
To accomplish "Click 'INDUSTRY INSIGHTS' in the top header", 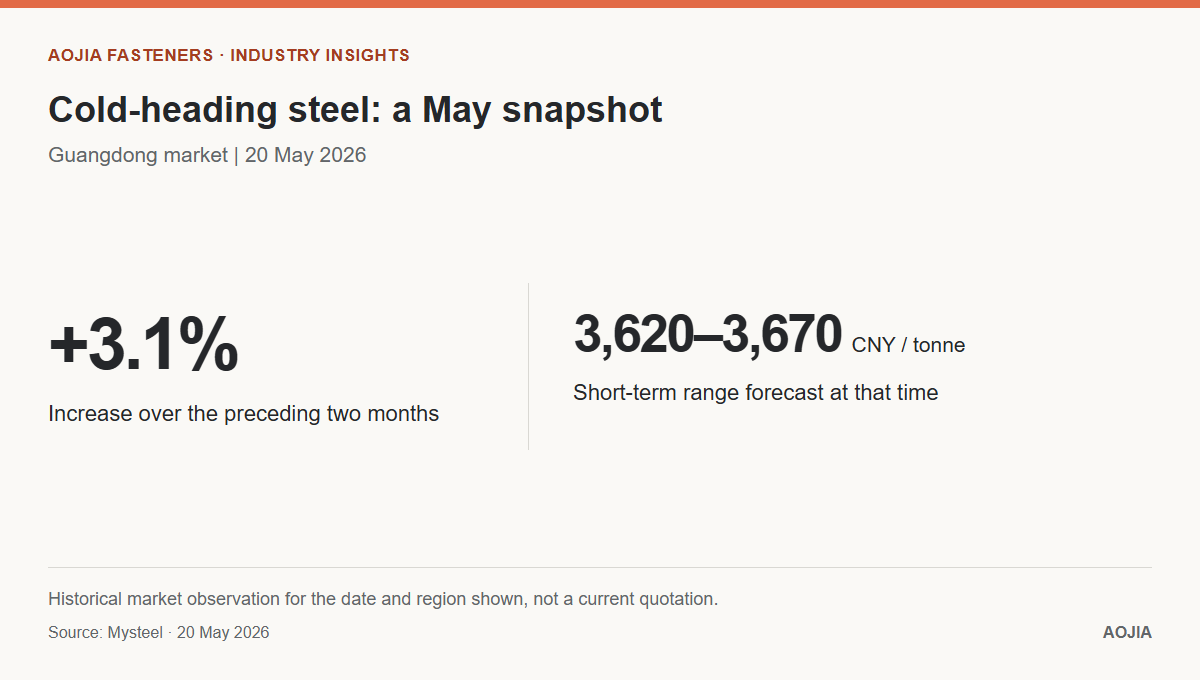I will pyautogui.click(x=320, y=55).
